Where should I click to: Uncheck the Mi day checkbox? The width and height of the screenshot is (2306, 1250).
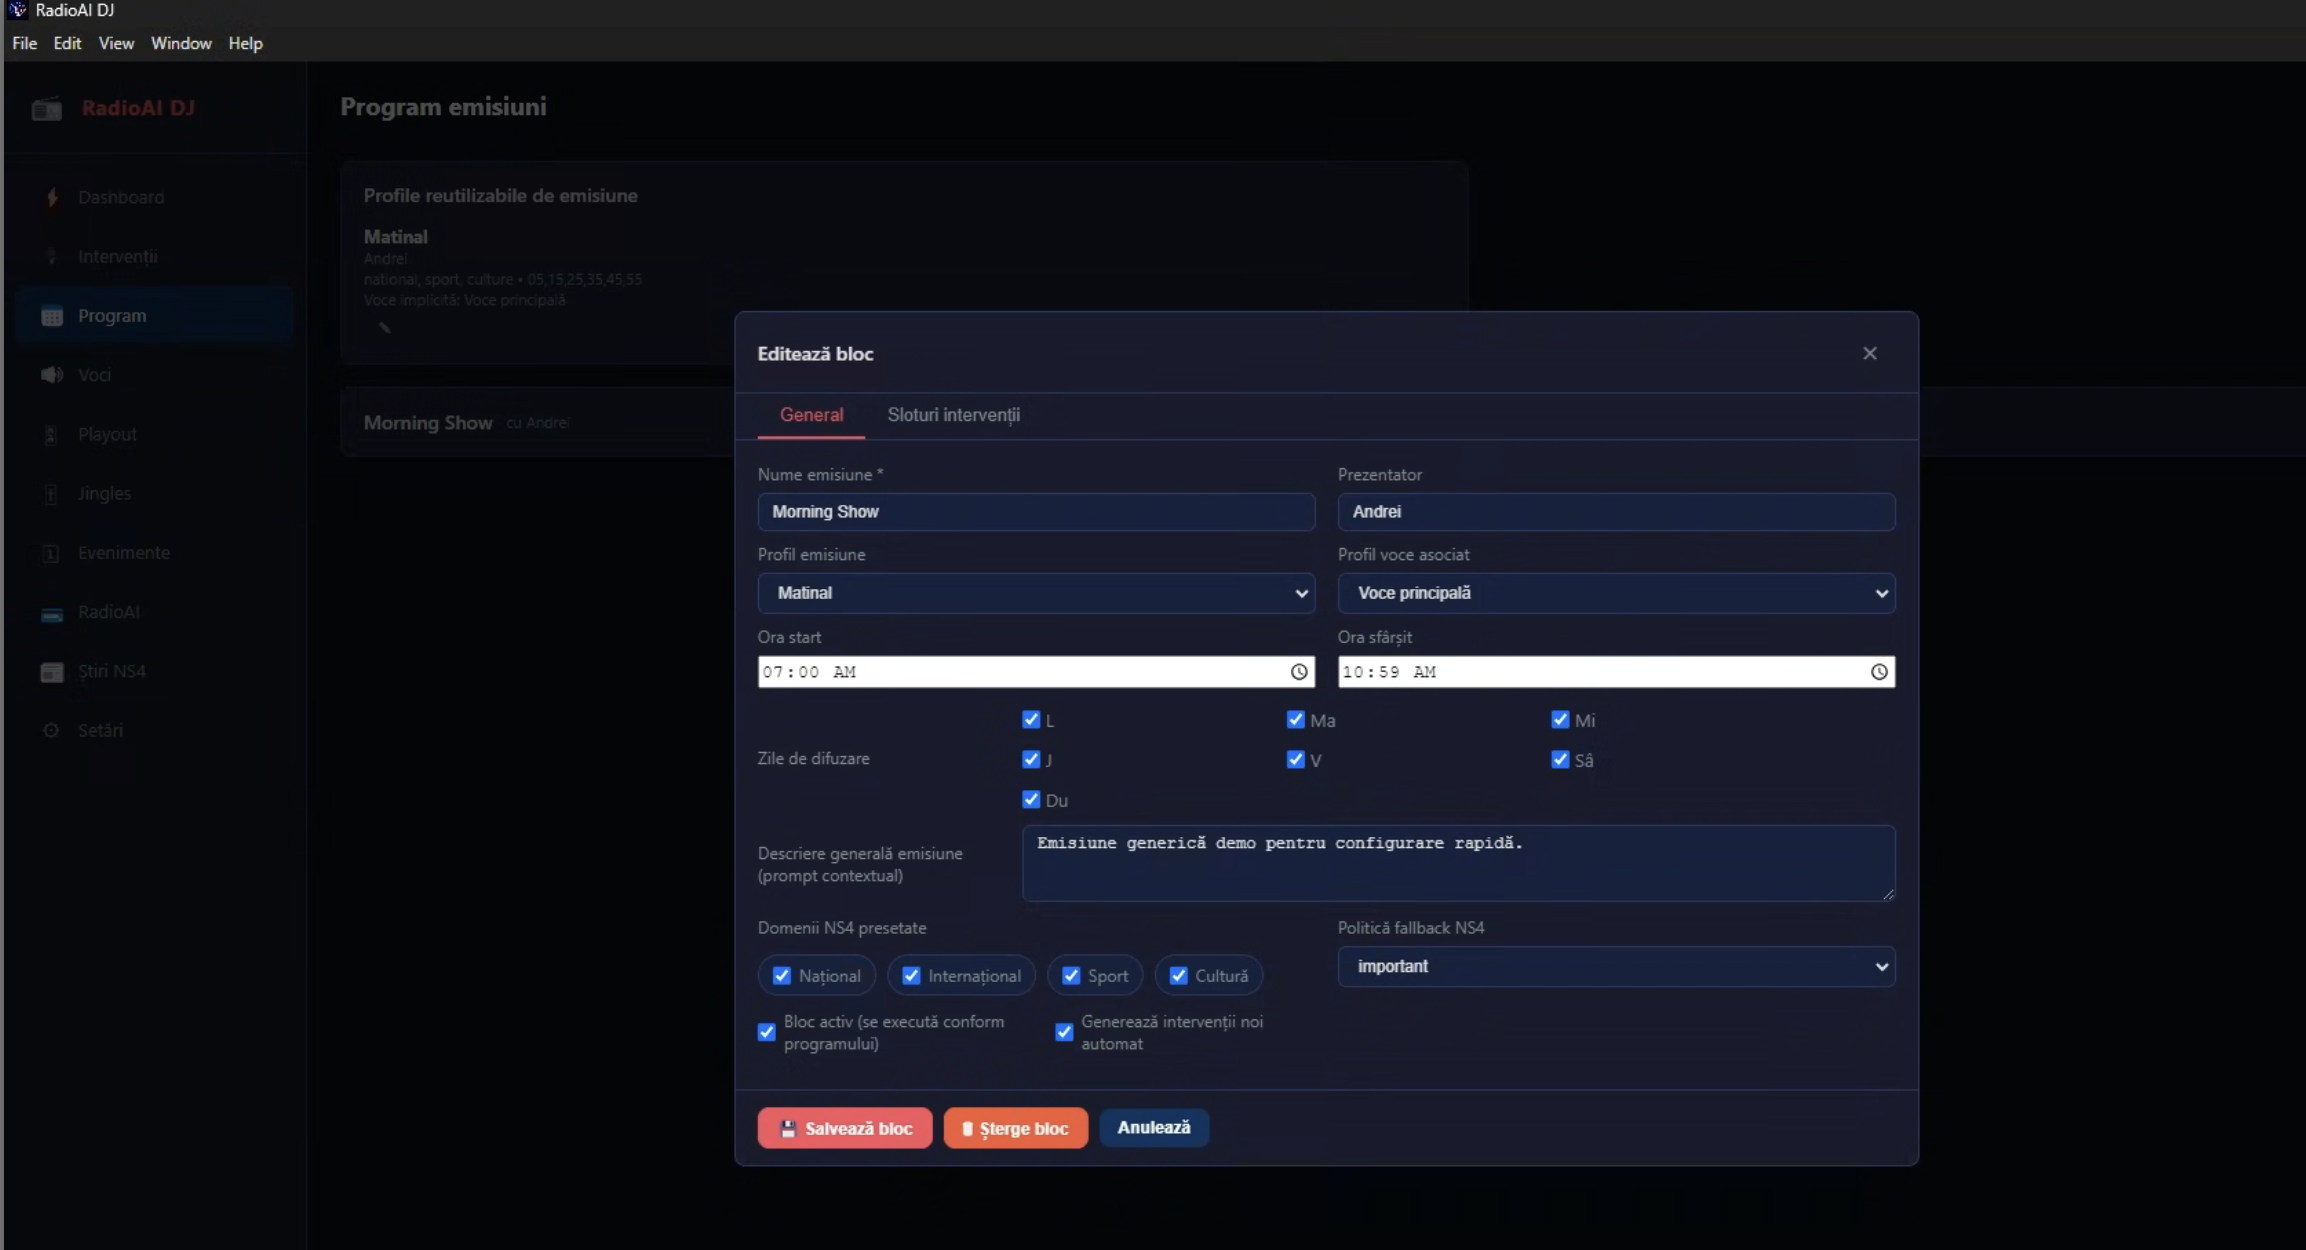click(x=1560, y=719)
